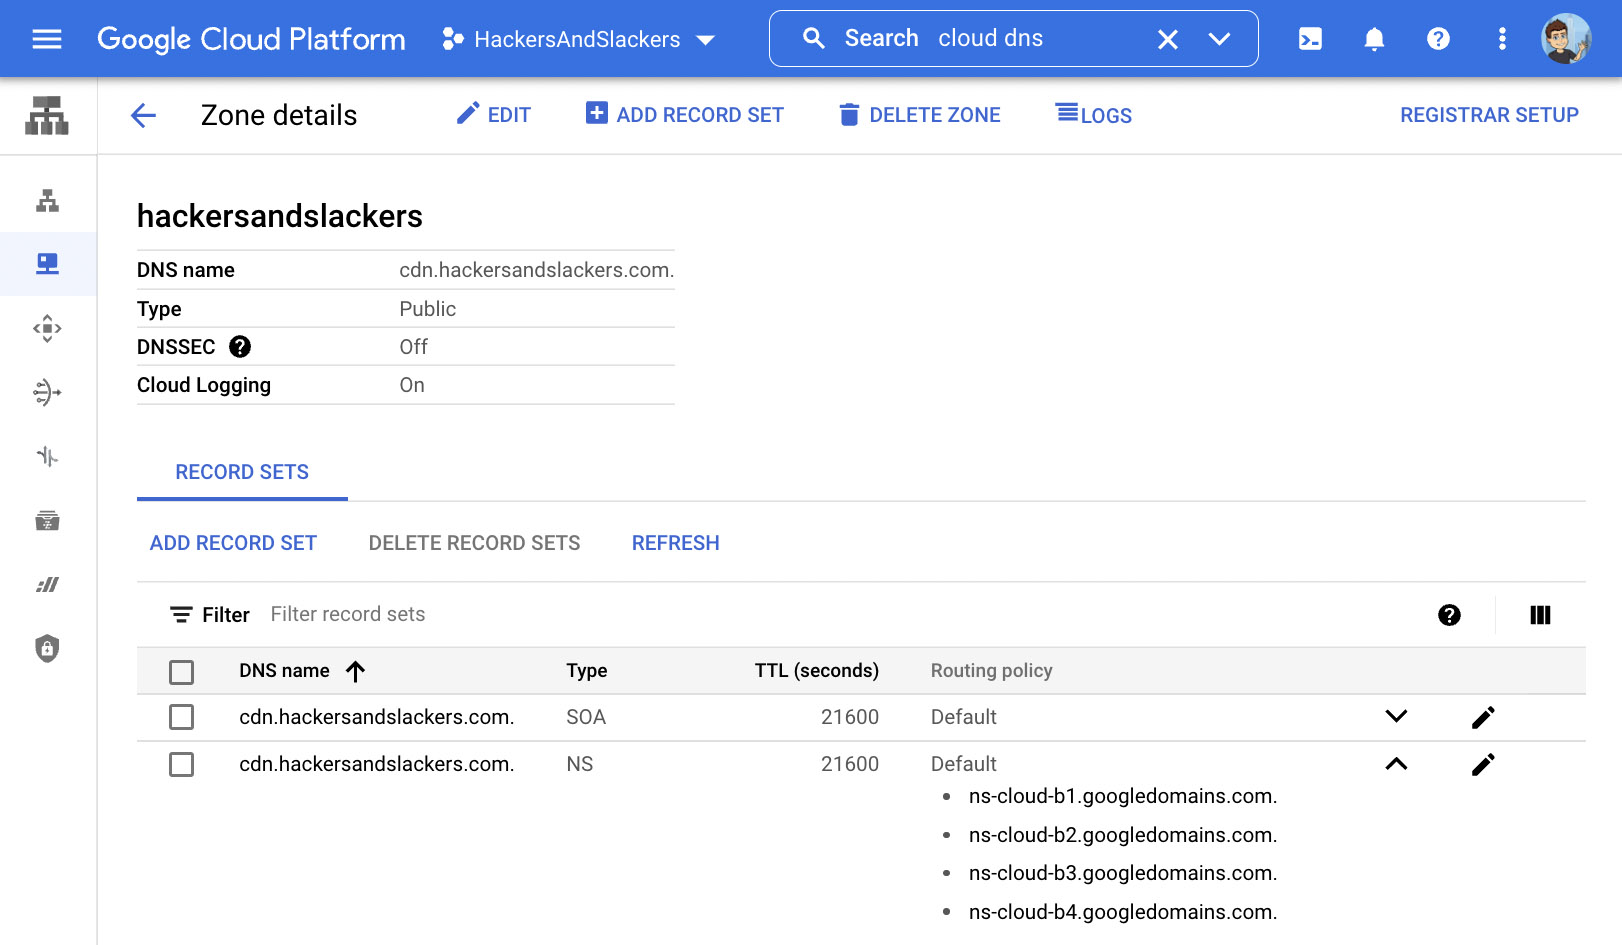
Task: Click the Google Cloud Platform logo text
Action: click(x=251, y=39)
